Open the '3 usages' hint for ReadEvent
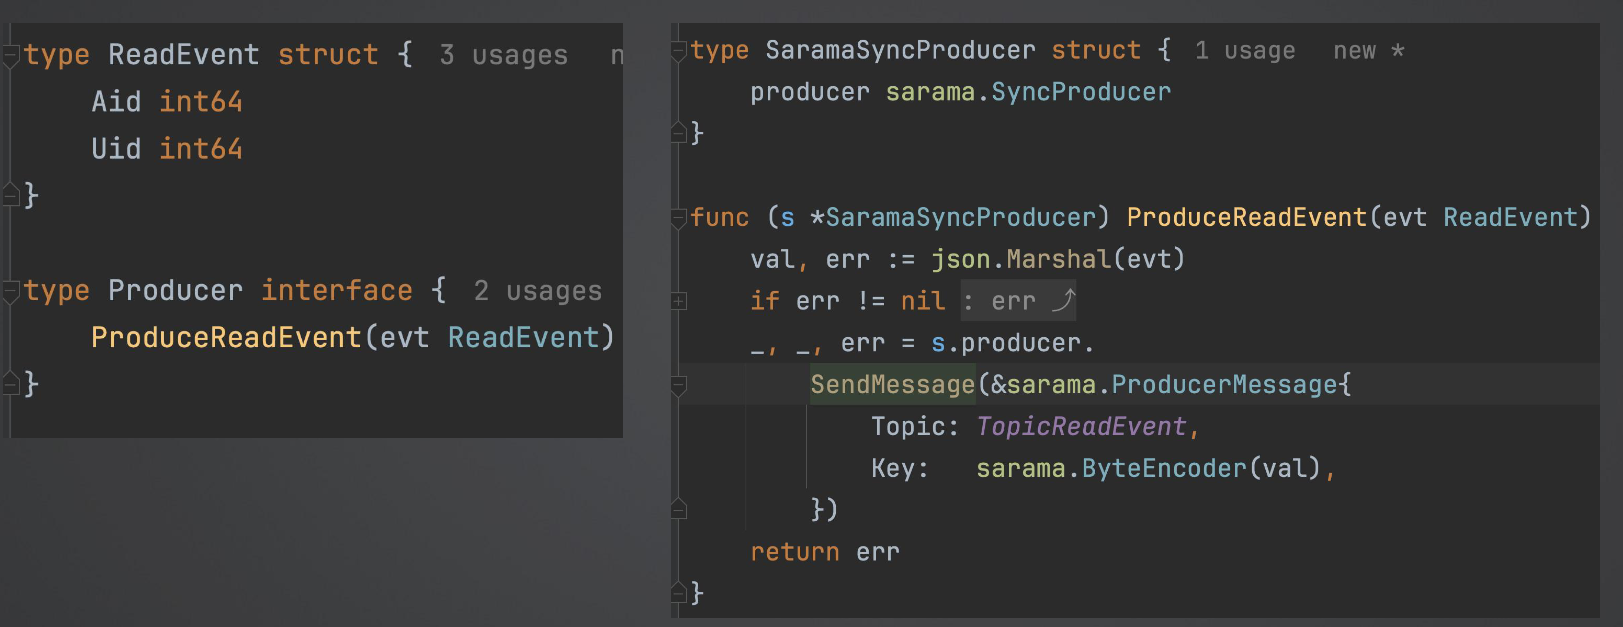Viewport: 1623px width, 627px height. click(504, 55)
